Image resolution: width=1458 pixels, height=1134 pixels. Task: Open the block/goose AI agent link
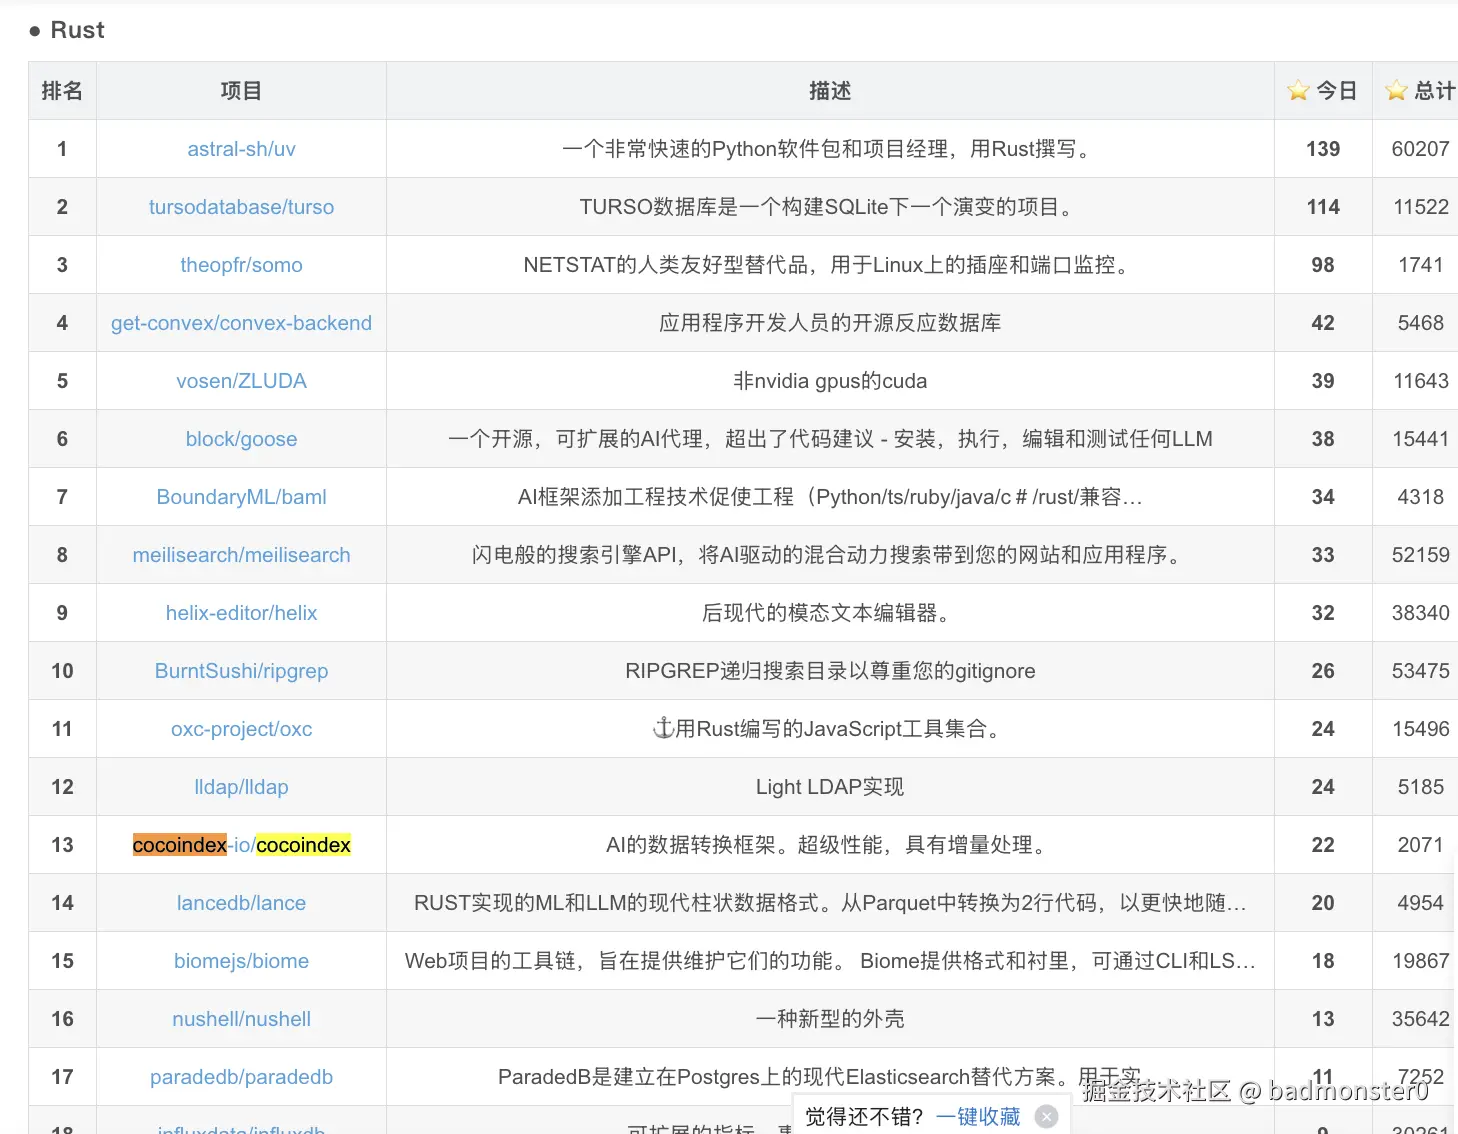coord(241,438)
